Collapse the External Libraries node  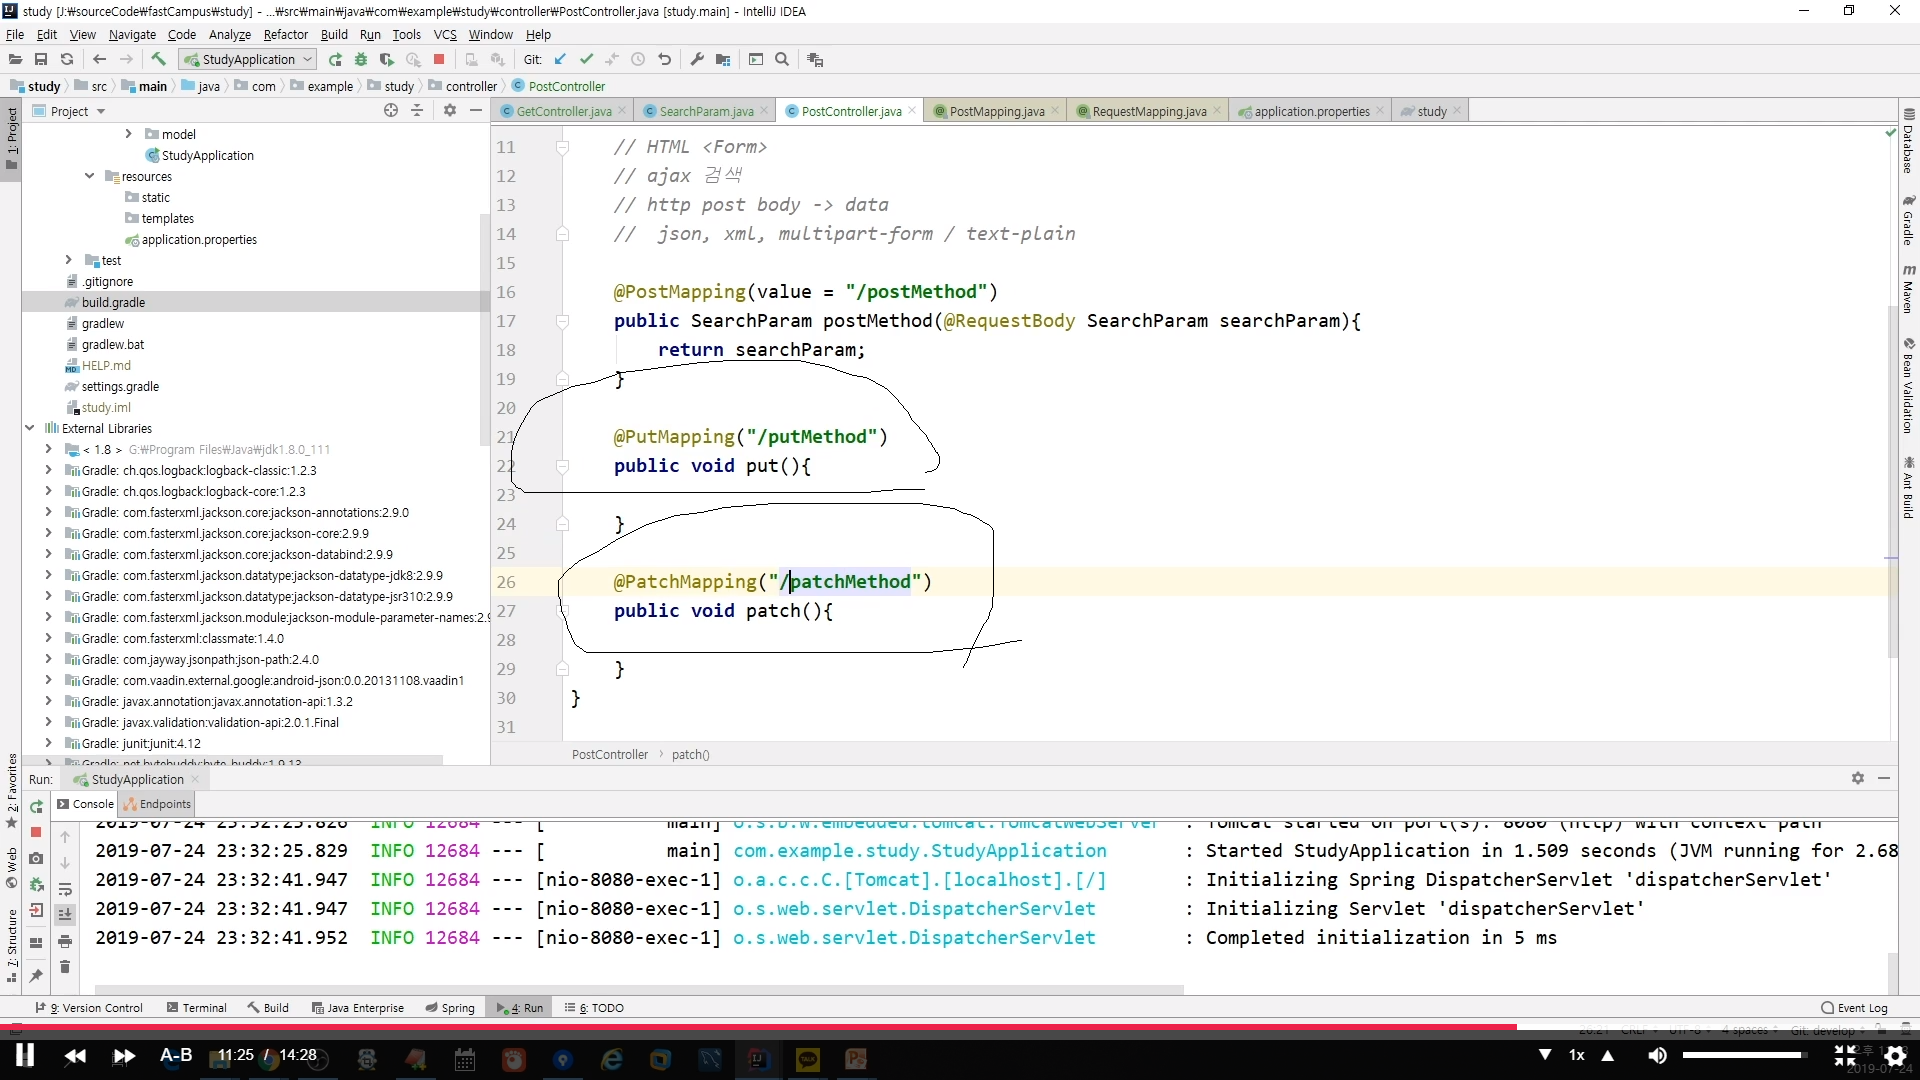pos(29,428)
